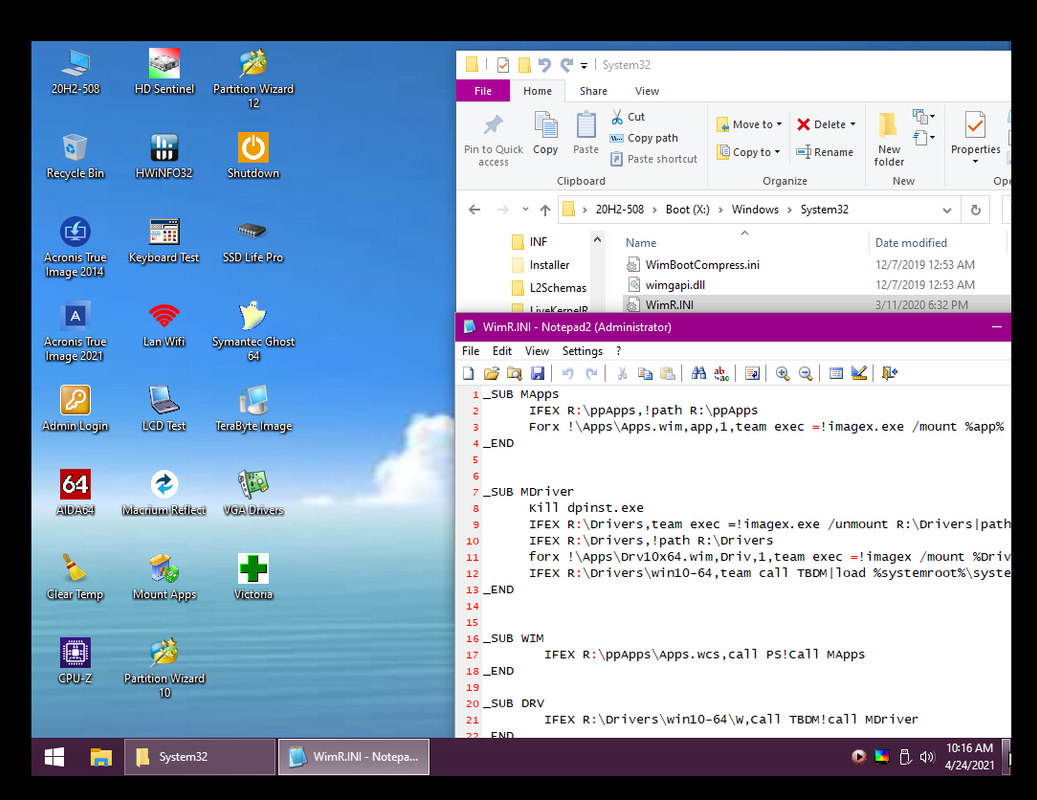Screen dimensions: 1037x800
Task: Open the Properties dropdown in ribbon
Action: [975, 161]
